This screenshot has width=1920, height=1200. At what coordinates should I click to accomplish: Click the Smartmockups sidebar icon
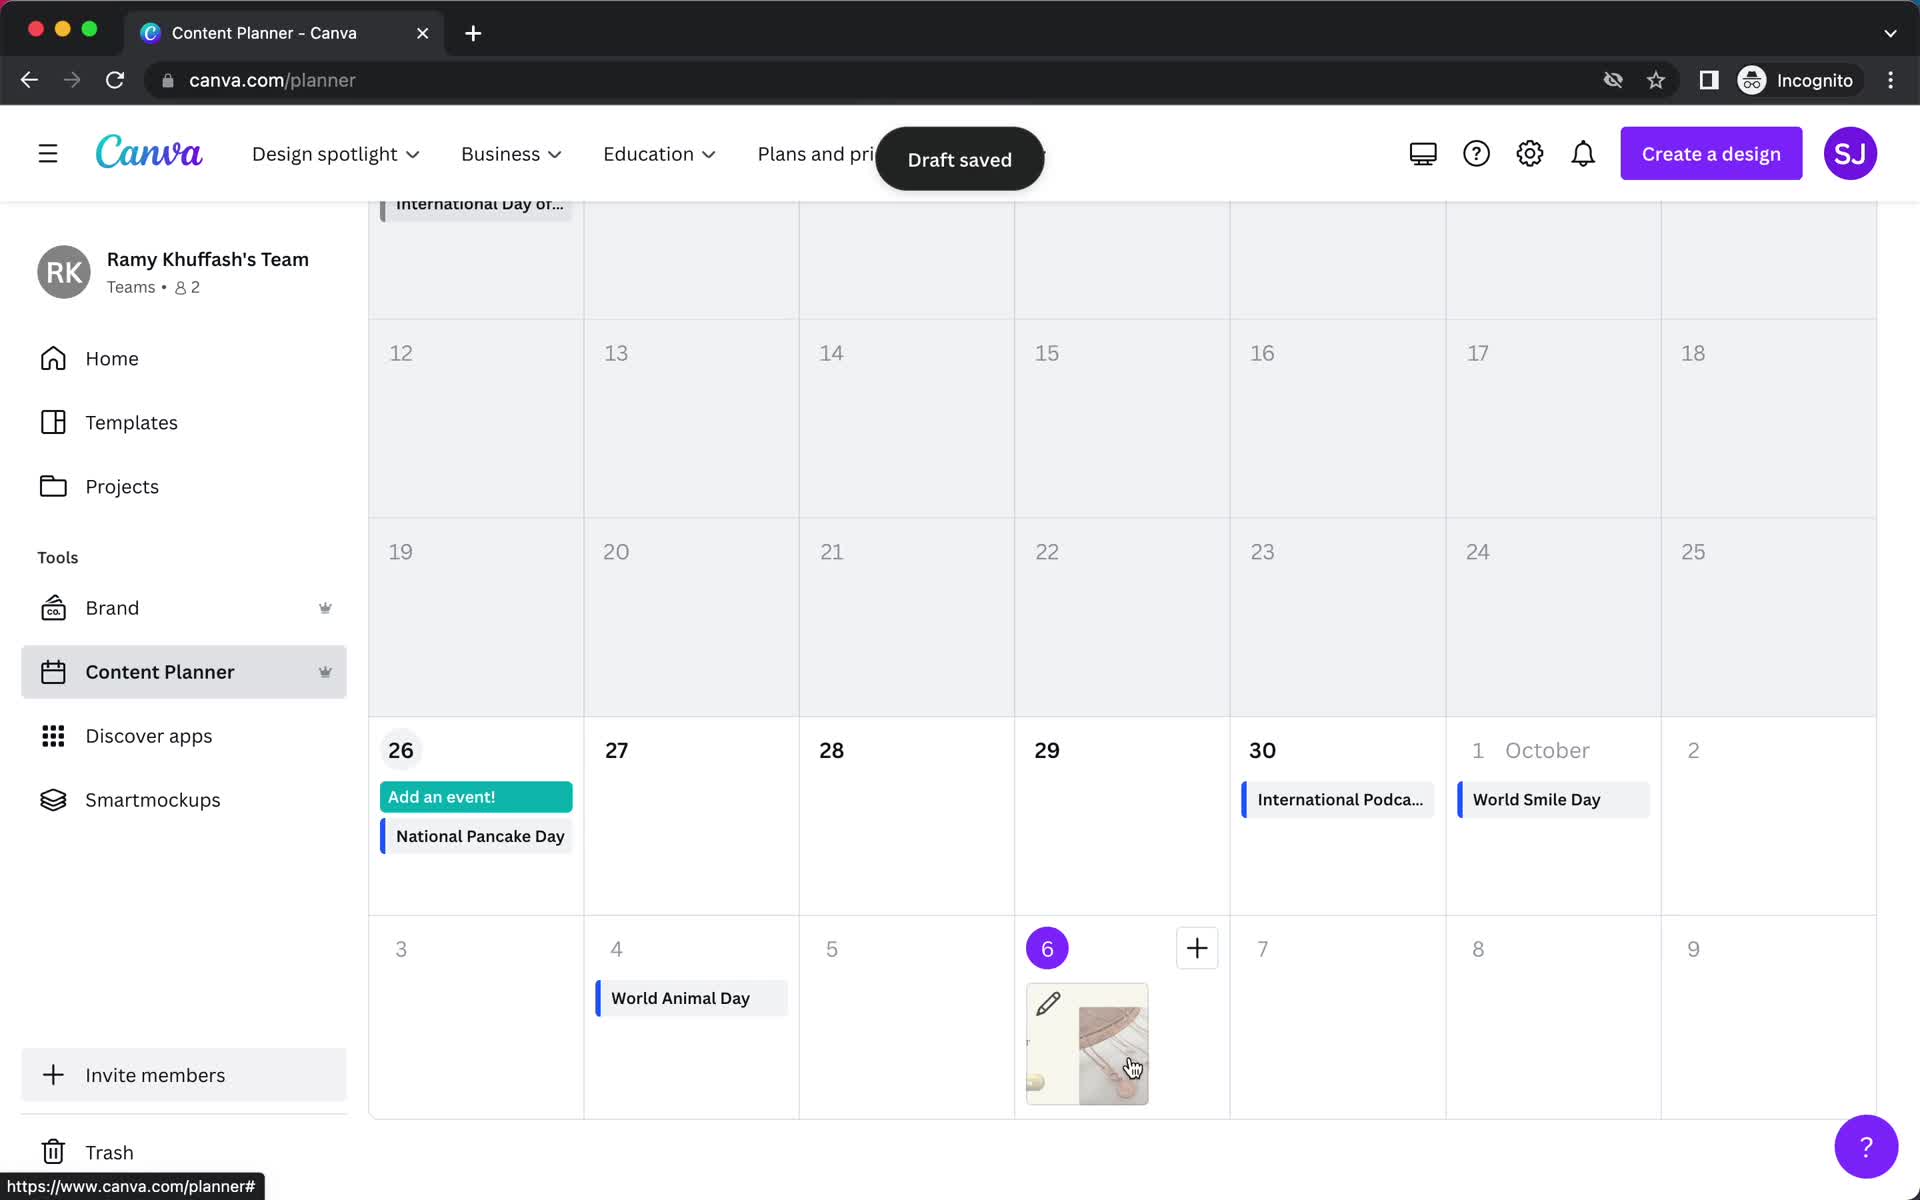tap(53, 799)
